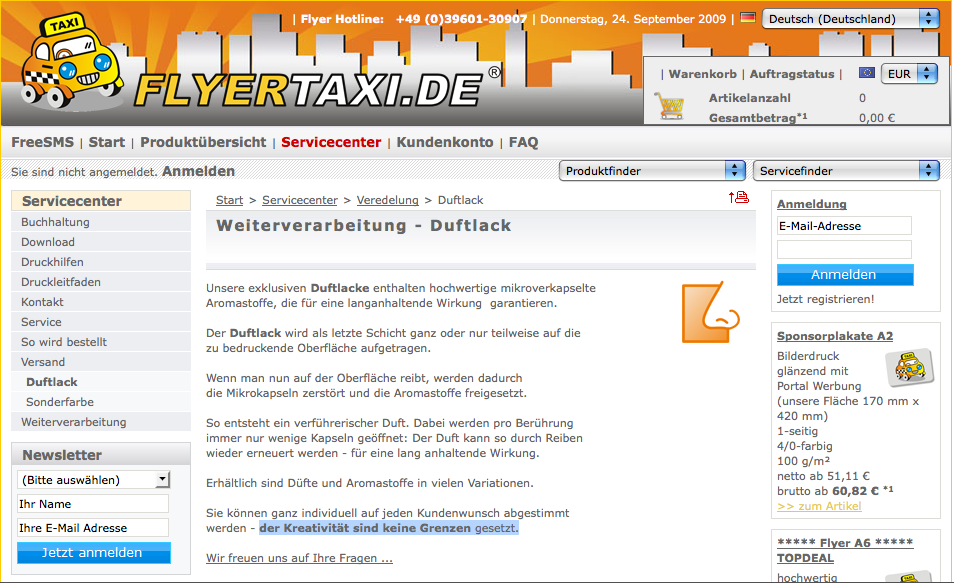Select Duftlack in the sidebar
This screenshot has width=954, height=583.
(101, 382)
